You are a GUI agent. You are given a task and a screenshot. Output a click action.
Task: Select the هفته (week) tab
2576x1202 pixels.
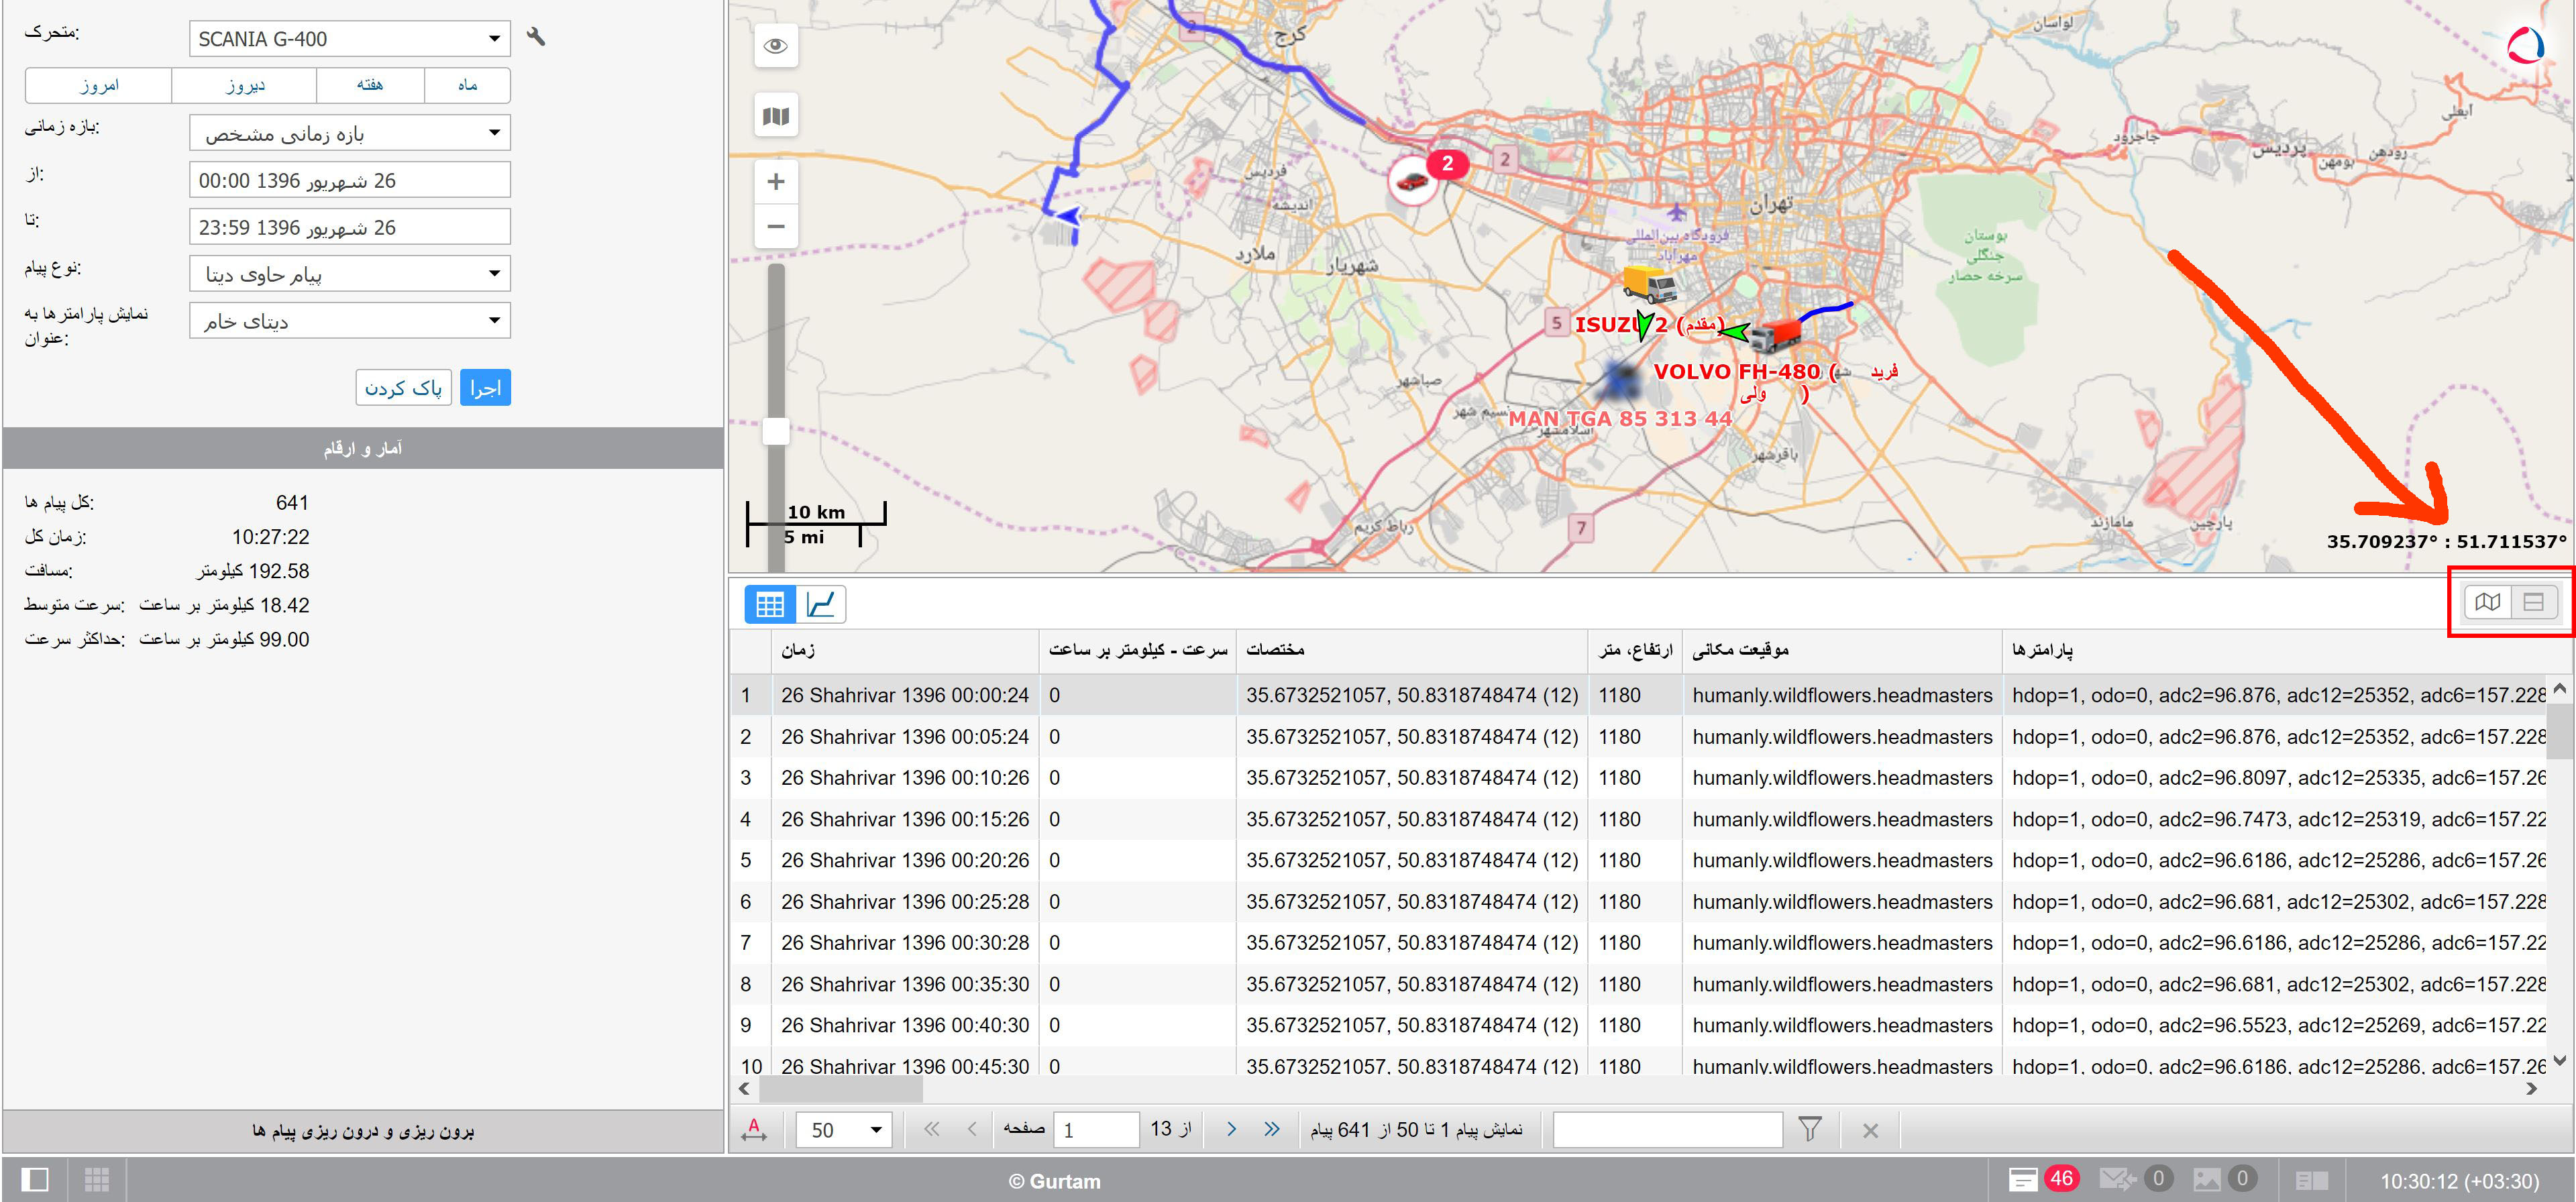pos(370,85)
